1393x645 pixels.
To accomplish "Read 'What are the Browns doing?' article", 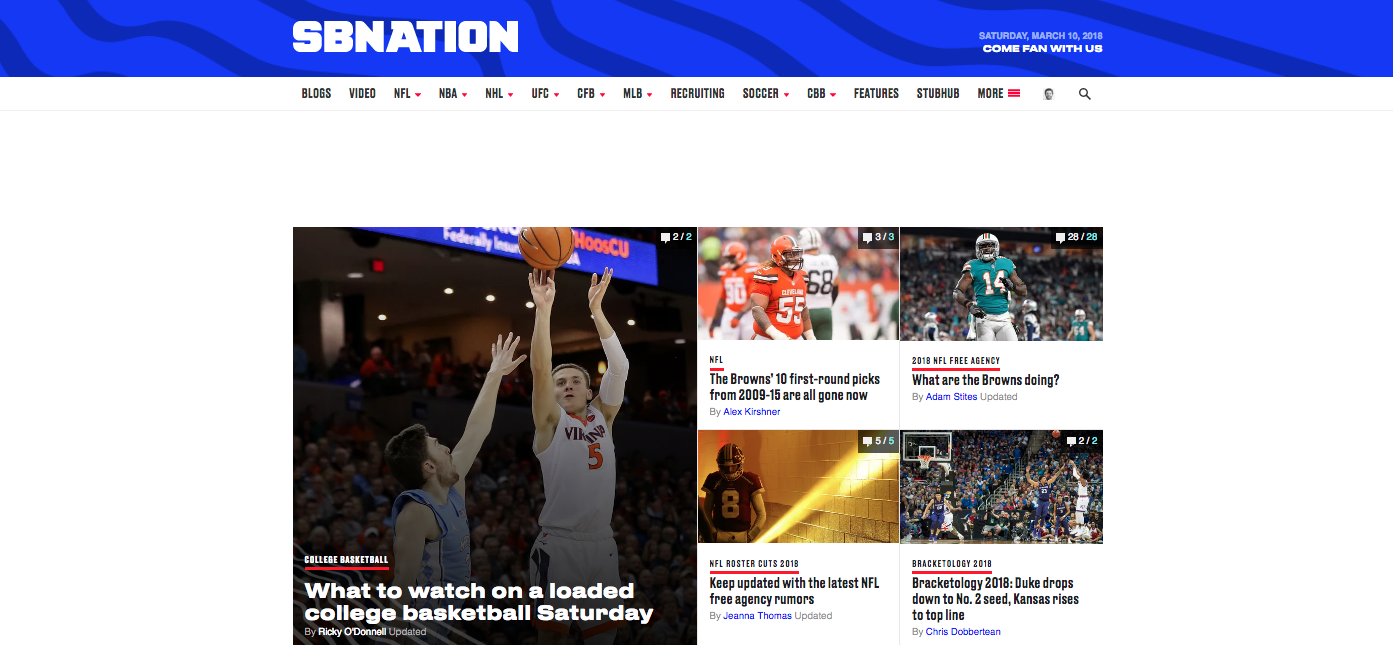I will (x=985, y=380).
